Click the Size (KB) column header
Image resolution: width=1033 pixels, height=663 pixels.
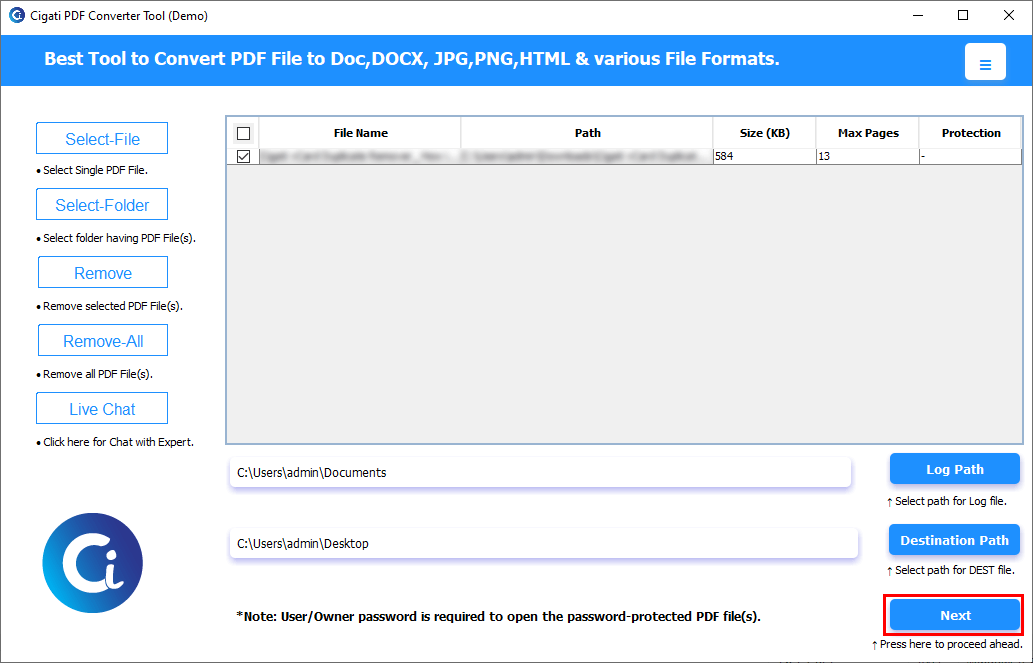pos(764,133)
